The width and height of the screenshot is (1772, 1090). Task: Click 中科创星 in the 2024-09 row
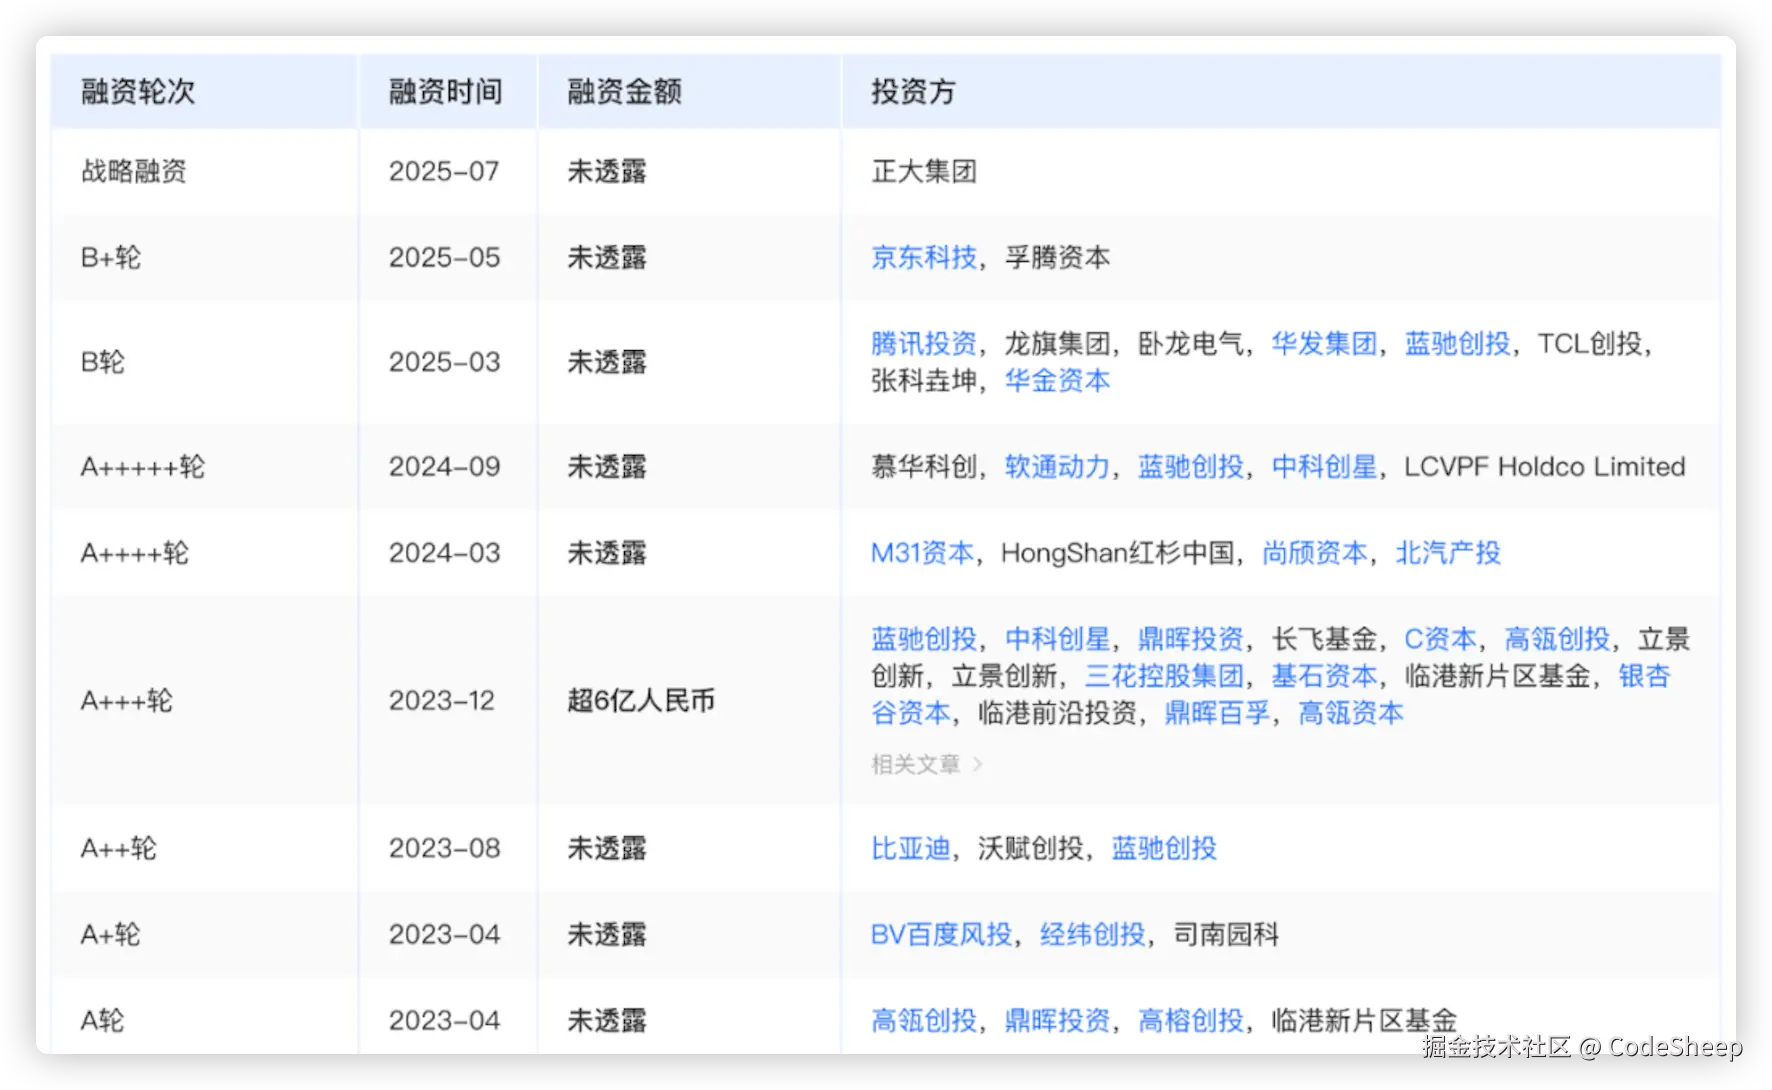[1324, 467]
